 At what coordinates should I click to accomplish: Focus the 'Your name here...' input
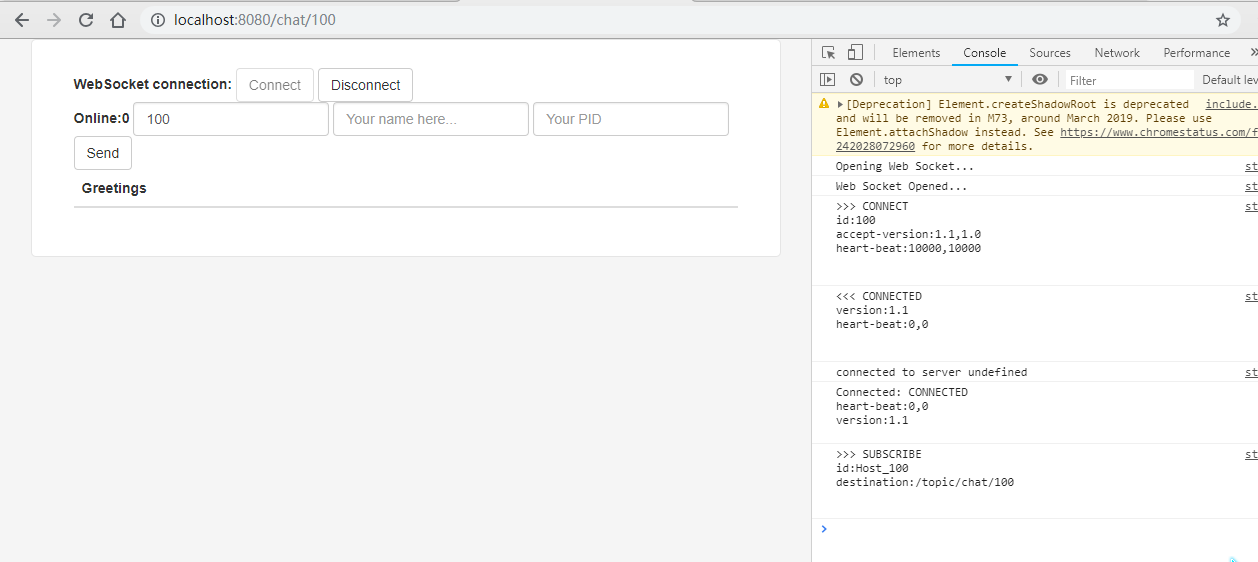pos(431,119)
